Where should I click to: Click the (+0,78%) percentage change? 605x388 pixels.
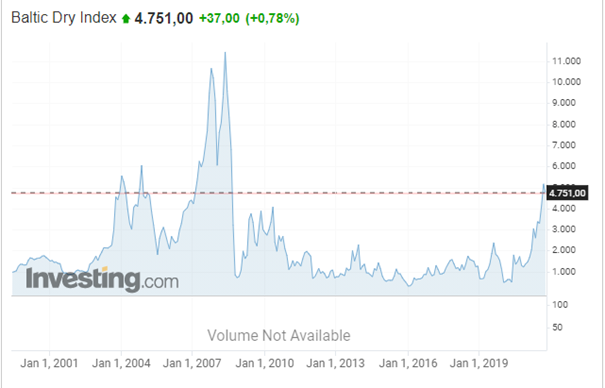[272, 18]
